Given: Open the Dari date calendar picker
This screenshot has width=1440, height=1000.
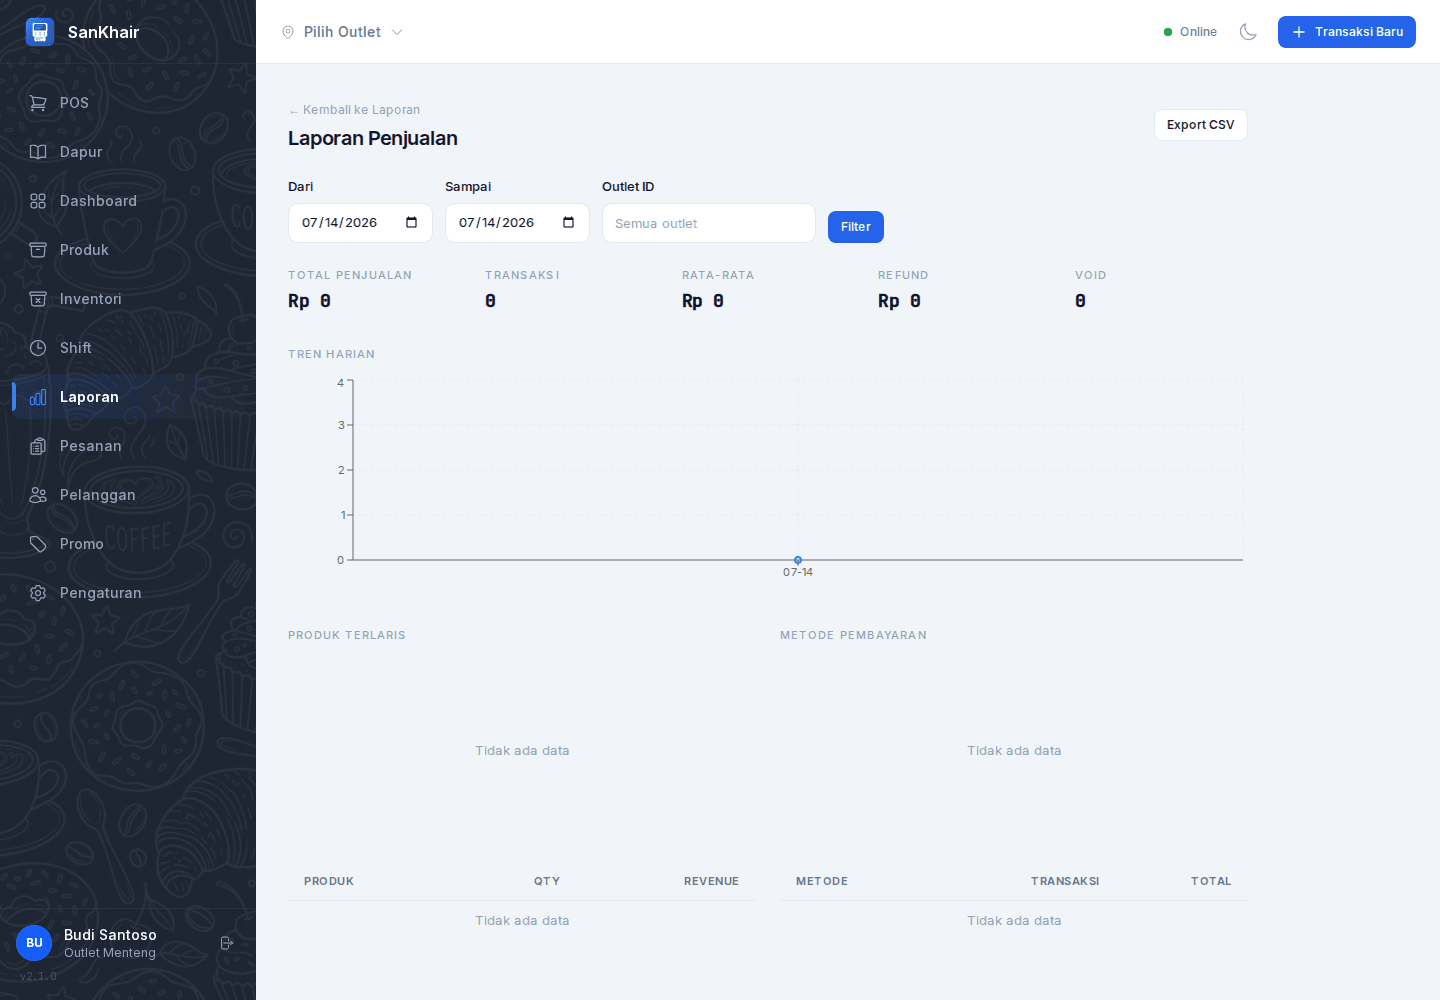Looking at the screenshot, I should pyautogui.click(x=411, y=223).
